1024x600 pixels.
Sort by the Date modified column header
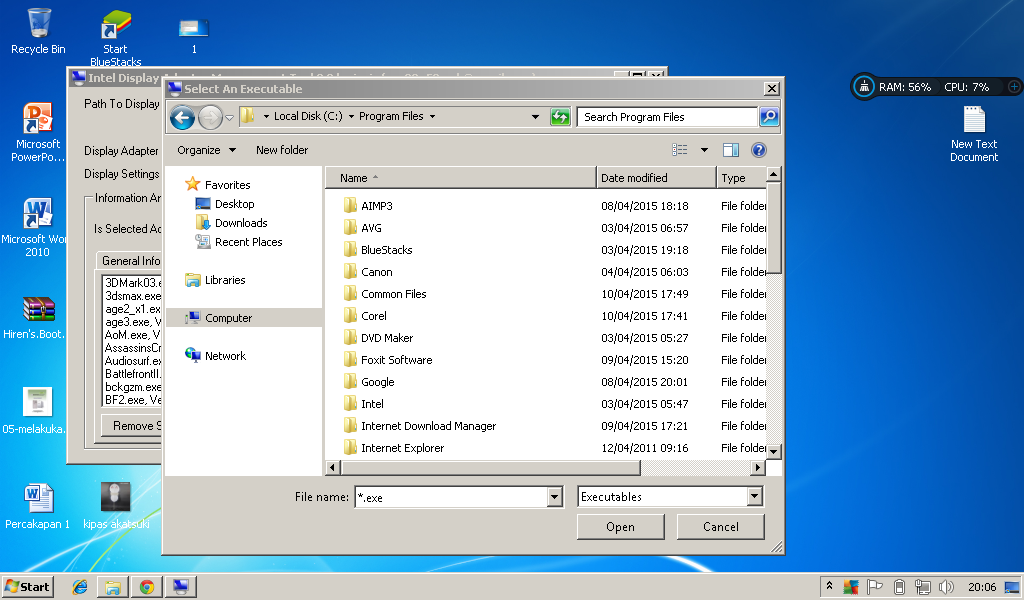point(656,178)
